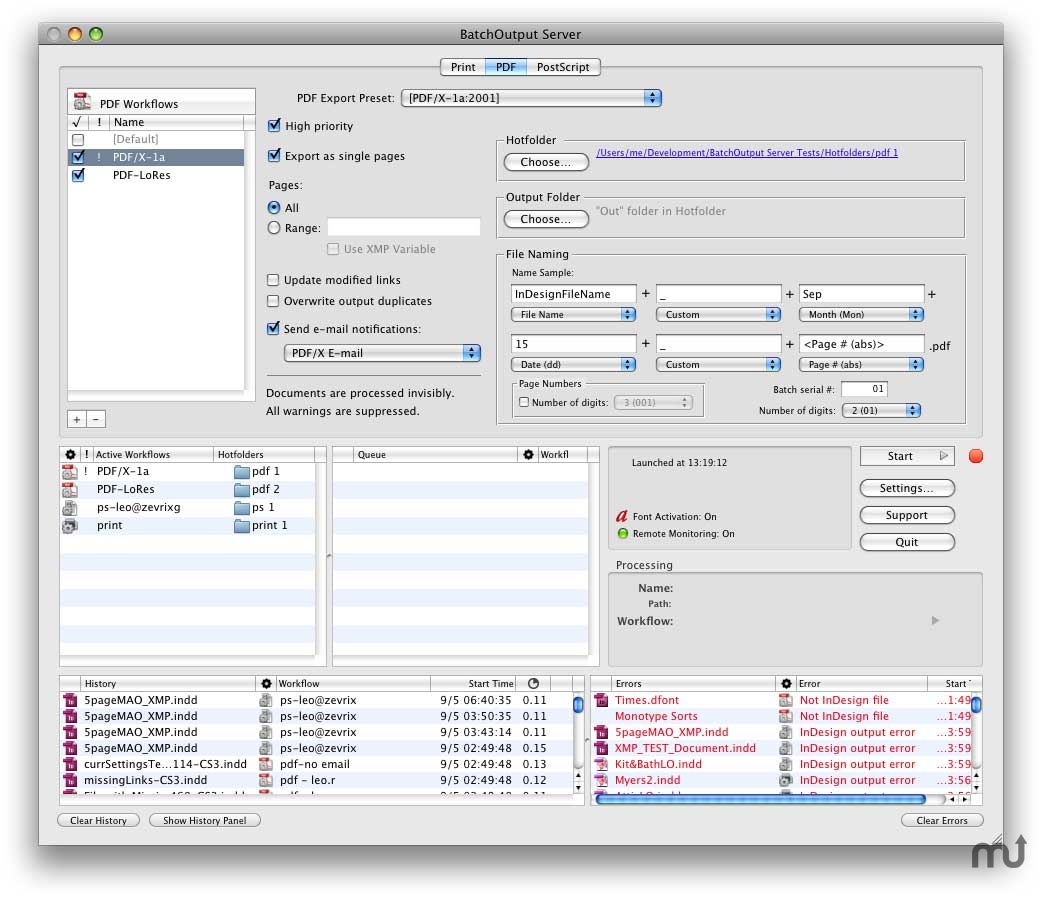The height and width of the screenshot is (898, 1057).
Task: Click the red recording status indicator
Action: tap(976, 457)
